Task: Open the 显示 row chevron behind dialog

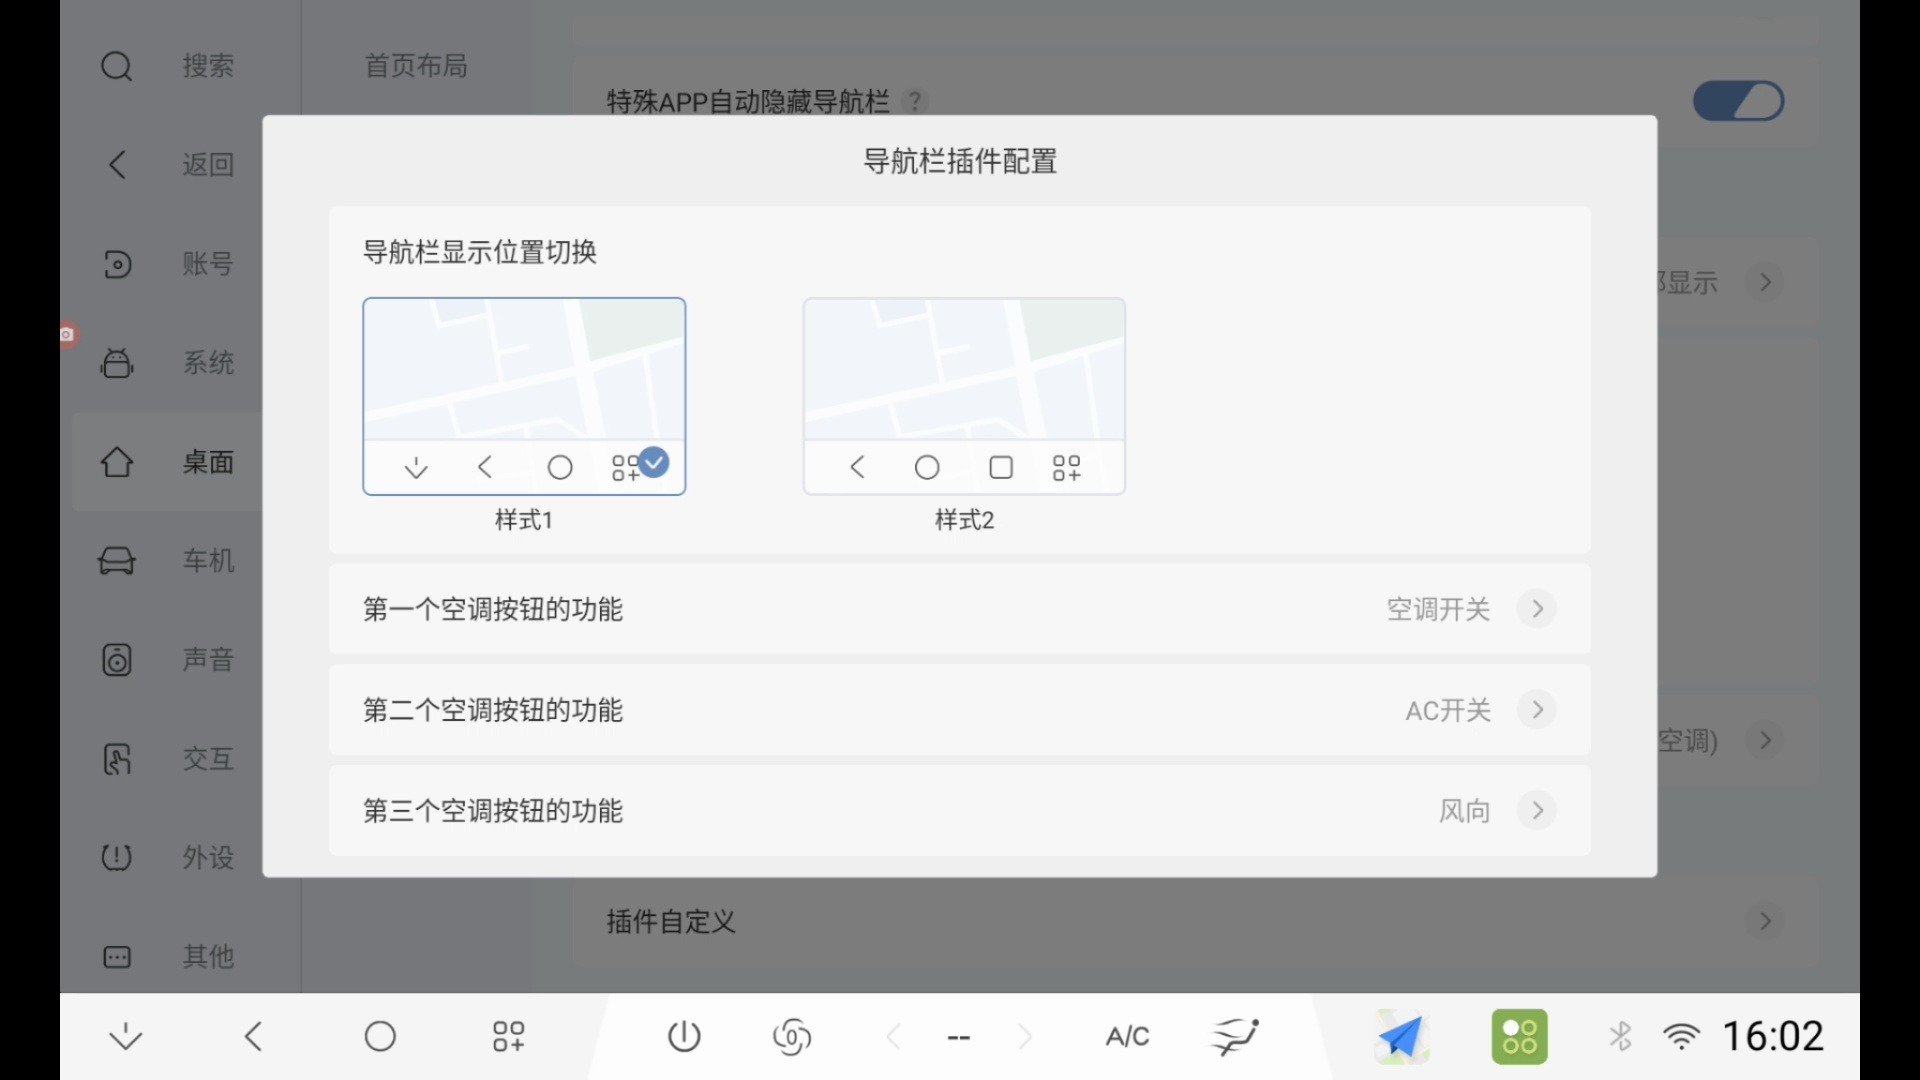Action: 1765,282
